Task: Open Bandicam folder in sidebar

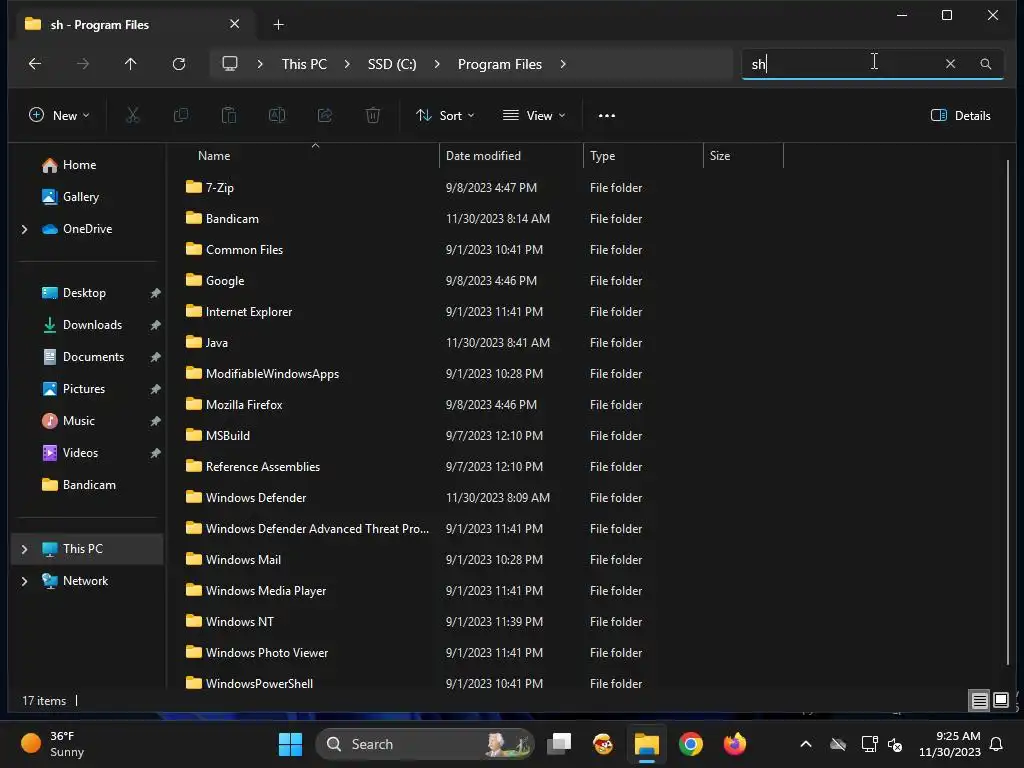Action: pyautogui.click(x=89, y=485)
